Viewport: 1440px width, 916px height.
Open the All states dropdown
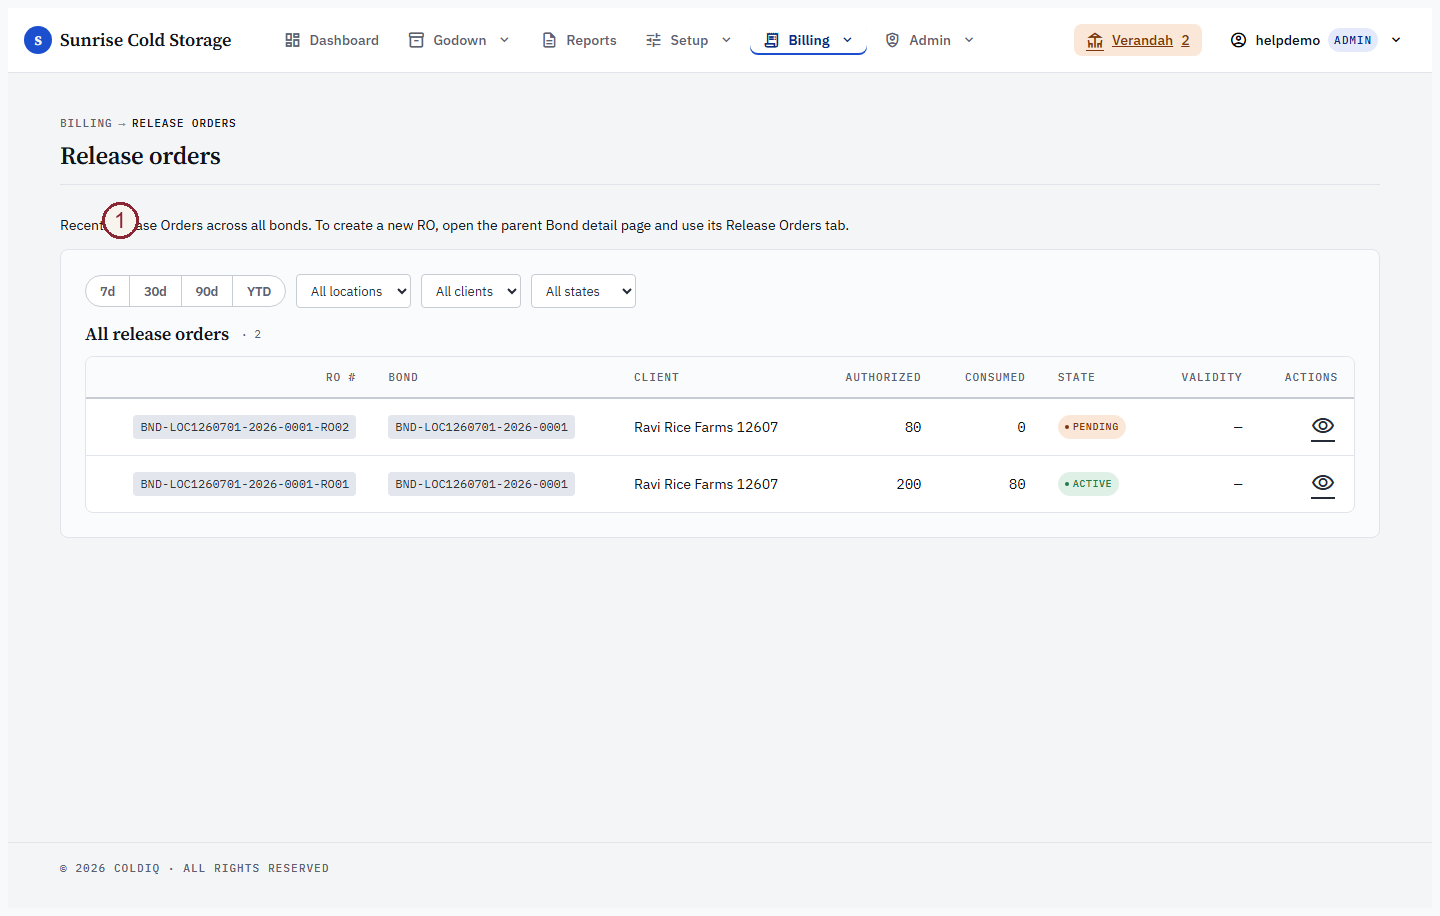(x=583, y=291)
